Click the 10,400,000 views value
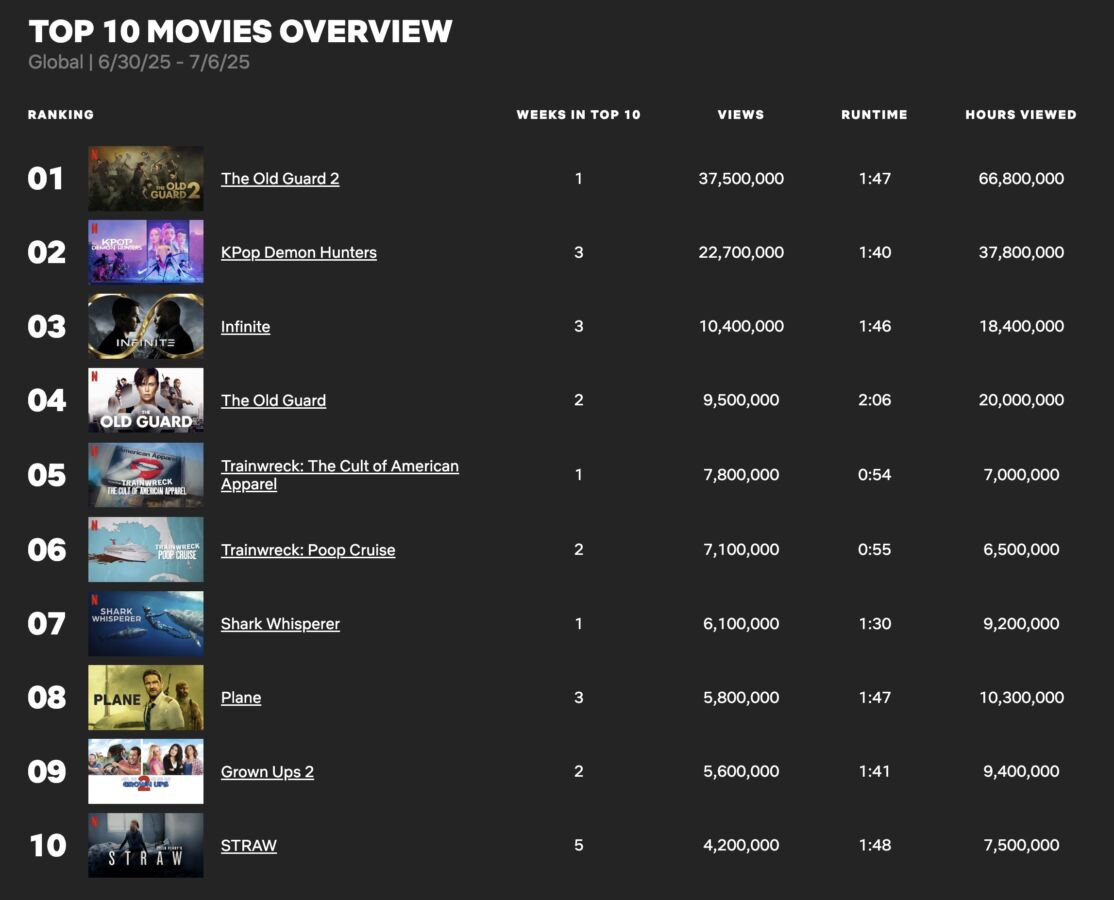The image size is (1114, 900). [741, 326]
